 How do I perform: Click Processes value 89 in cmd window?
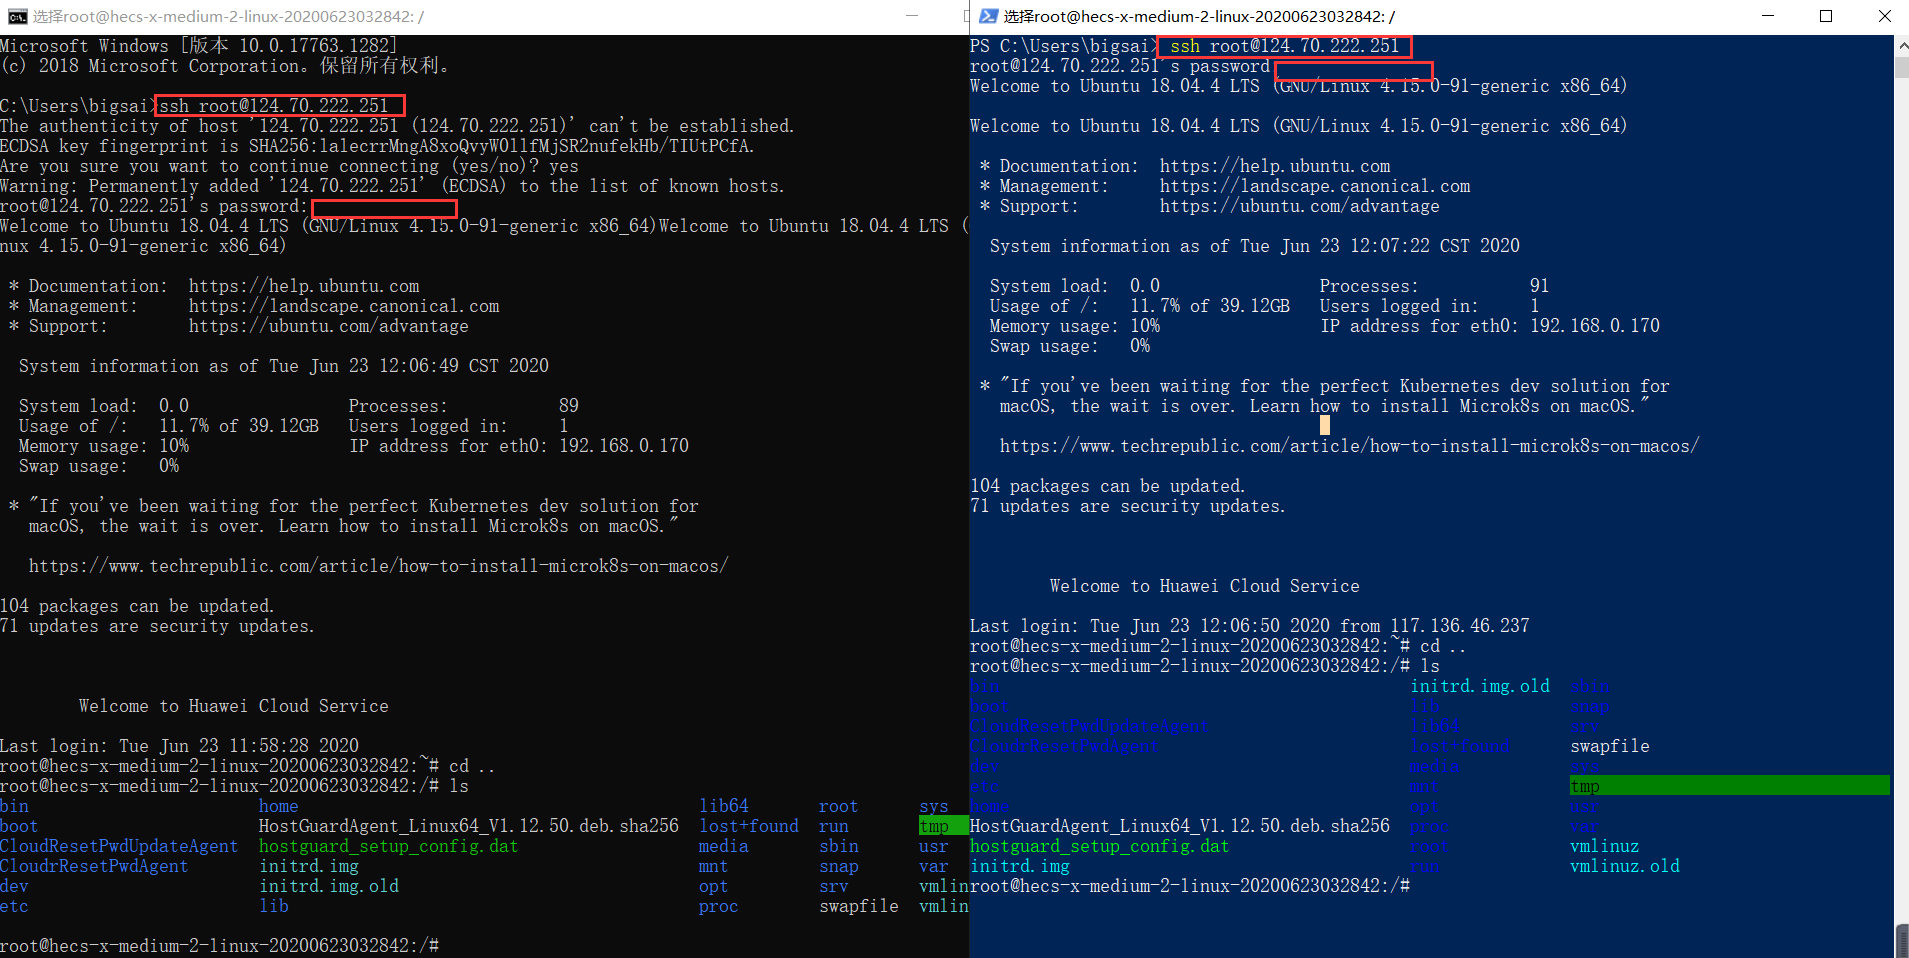pos(569,406)
